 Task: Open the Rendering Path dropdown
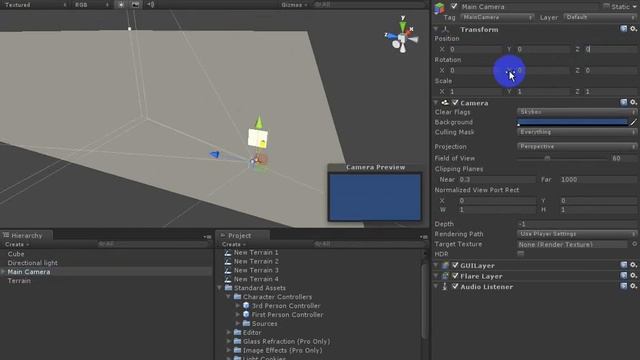577,234
